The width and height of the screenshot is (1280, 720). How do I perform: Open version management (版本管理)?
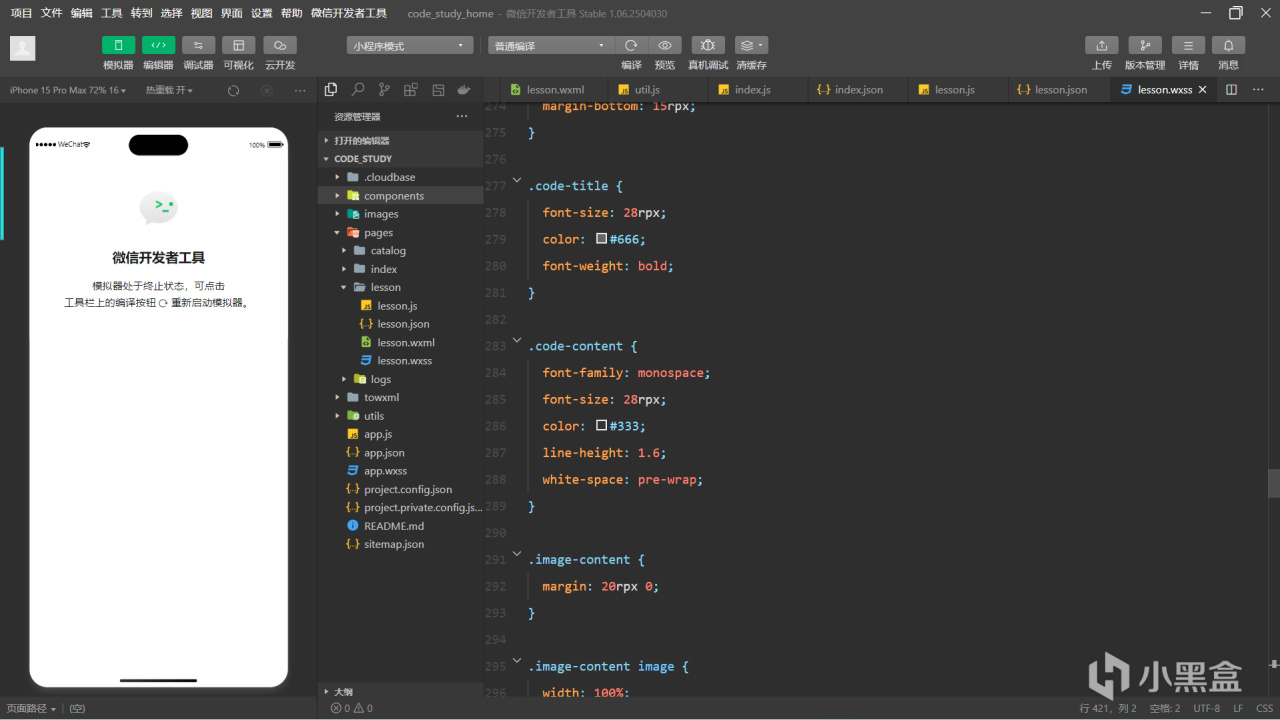coord(1144,46)
